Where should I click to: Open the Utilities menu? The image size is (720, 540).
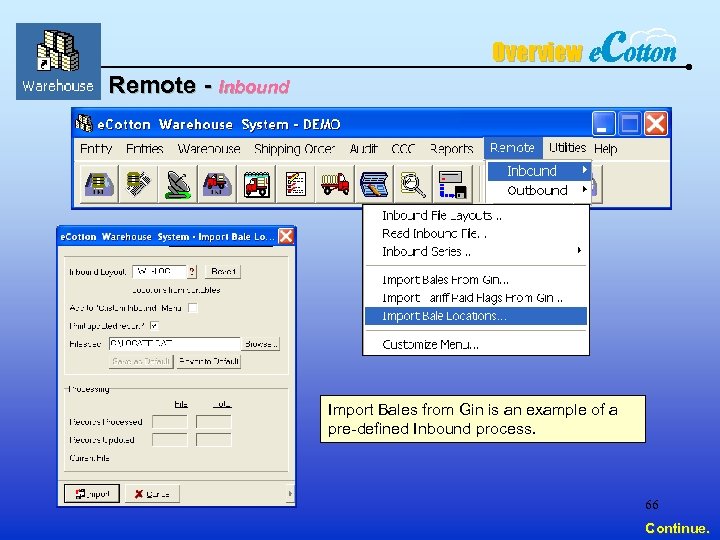click(568, 148)
